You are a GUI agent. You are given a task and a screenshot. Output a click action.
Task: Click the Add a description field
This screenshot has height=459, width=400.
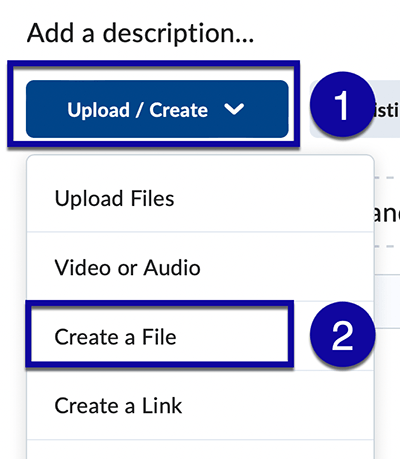pos(140,33)
